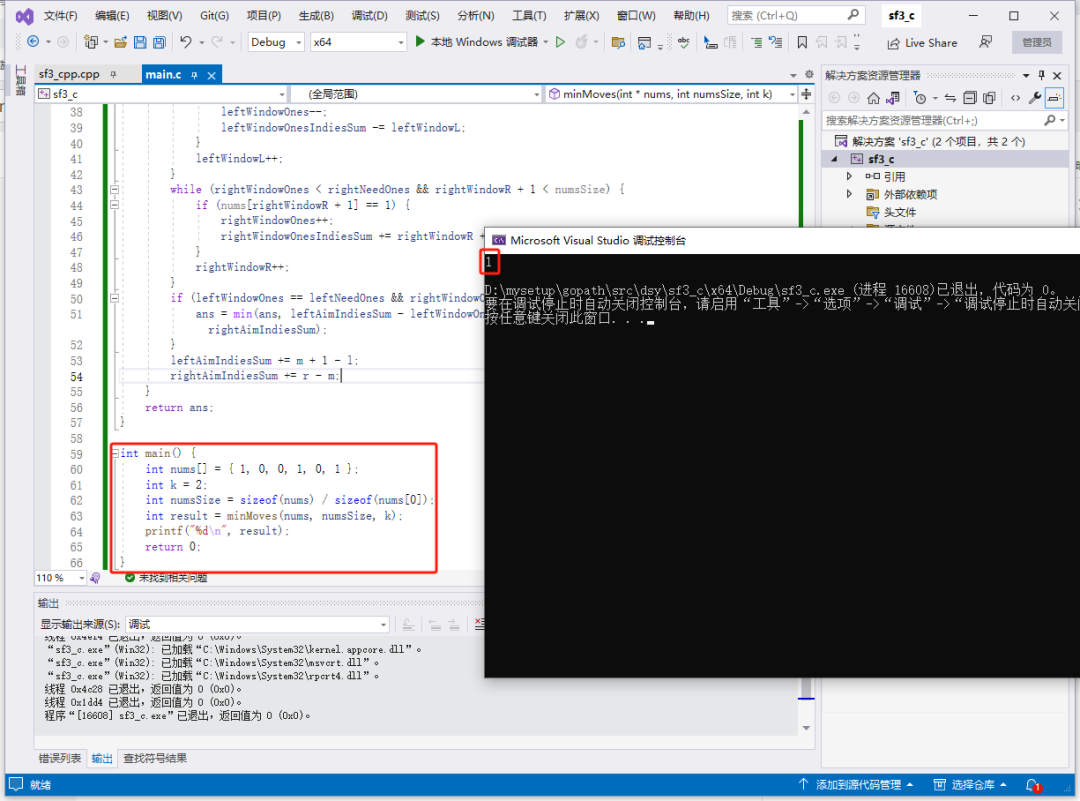Screen dimensions: 1080x801
Task: Toggle pin on main.c tab
Action: [x=195, y=75]
